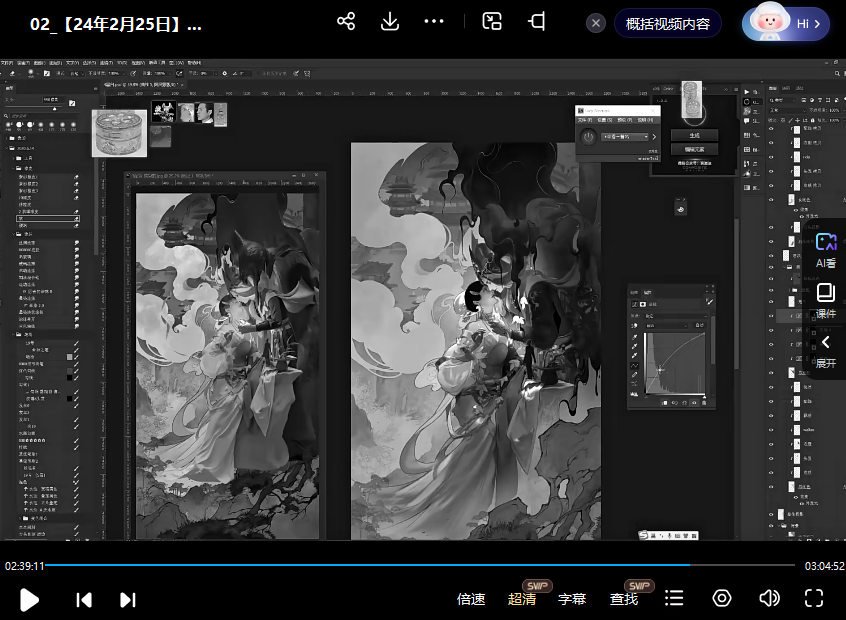The width and height of the screenshot is (846, 620).
Task: Click the share icon in top bar
Action: tap(346, 22)
